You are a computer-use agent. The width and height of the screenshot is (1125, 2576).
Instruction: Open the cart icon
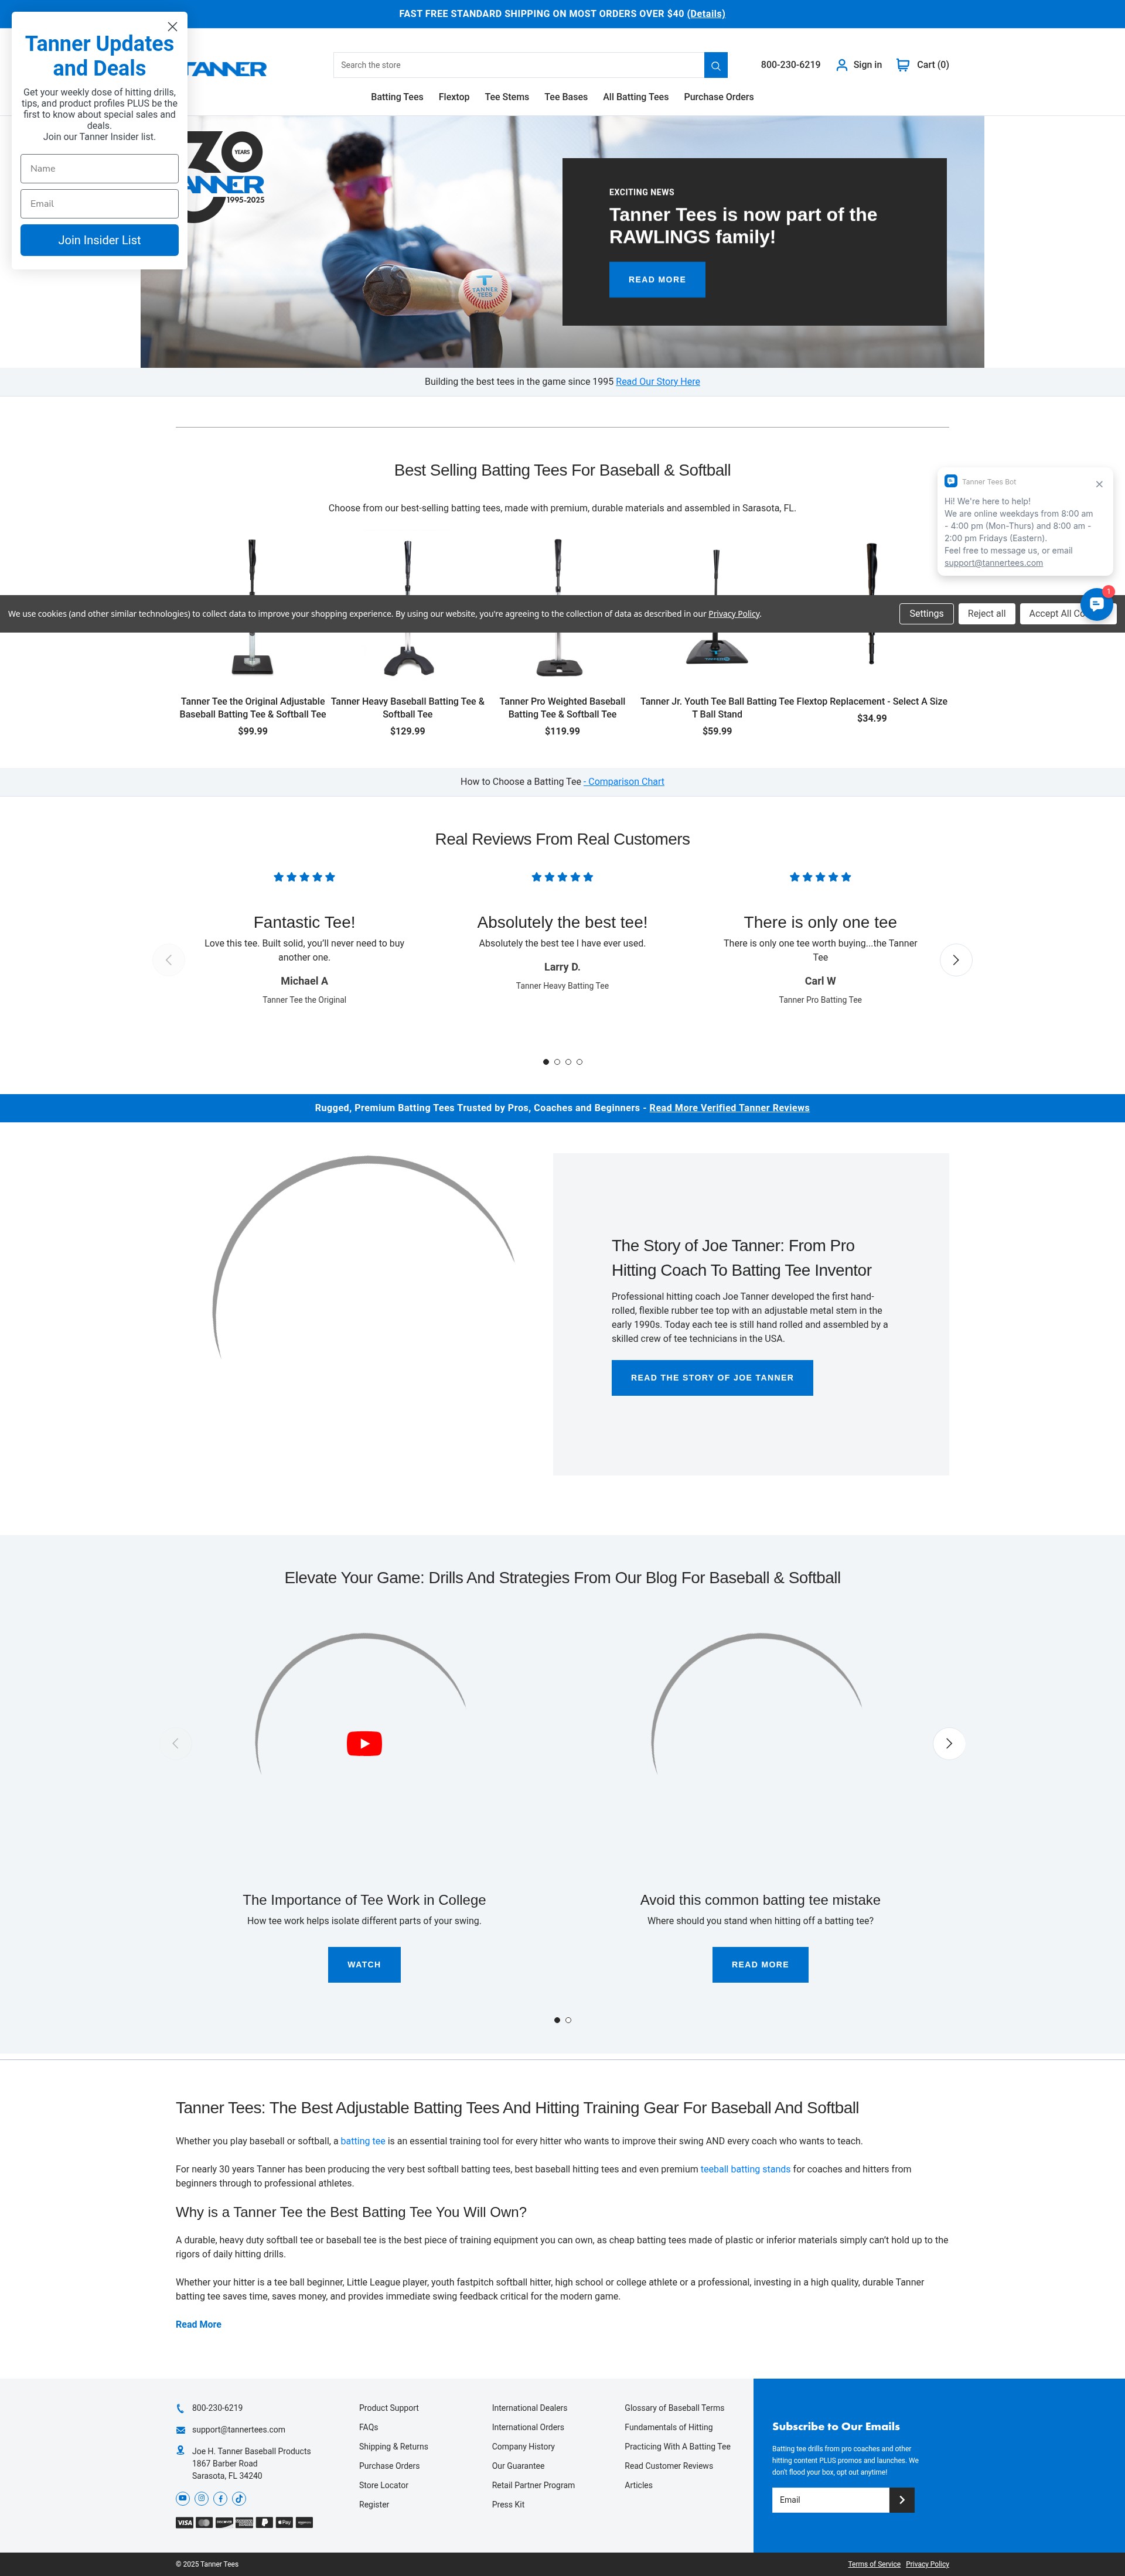(x=903, y=65)
